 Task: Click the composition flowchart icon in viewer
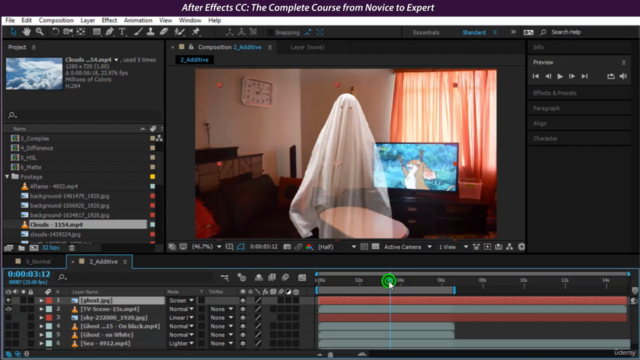click(x=509, y=247)
